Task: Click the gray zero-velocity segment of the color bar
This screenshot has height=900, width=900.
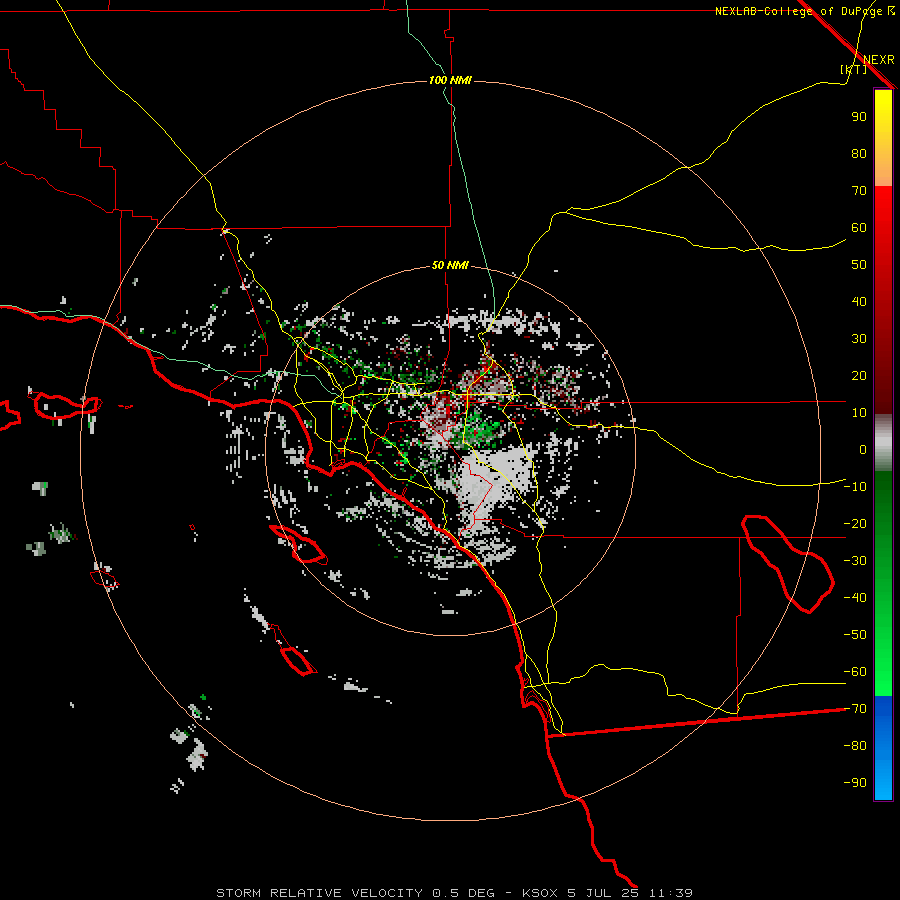Action: [x=883, y=443]
